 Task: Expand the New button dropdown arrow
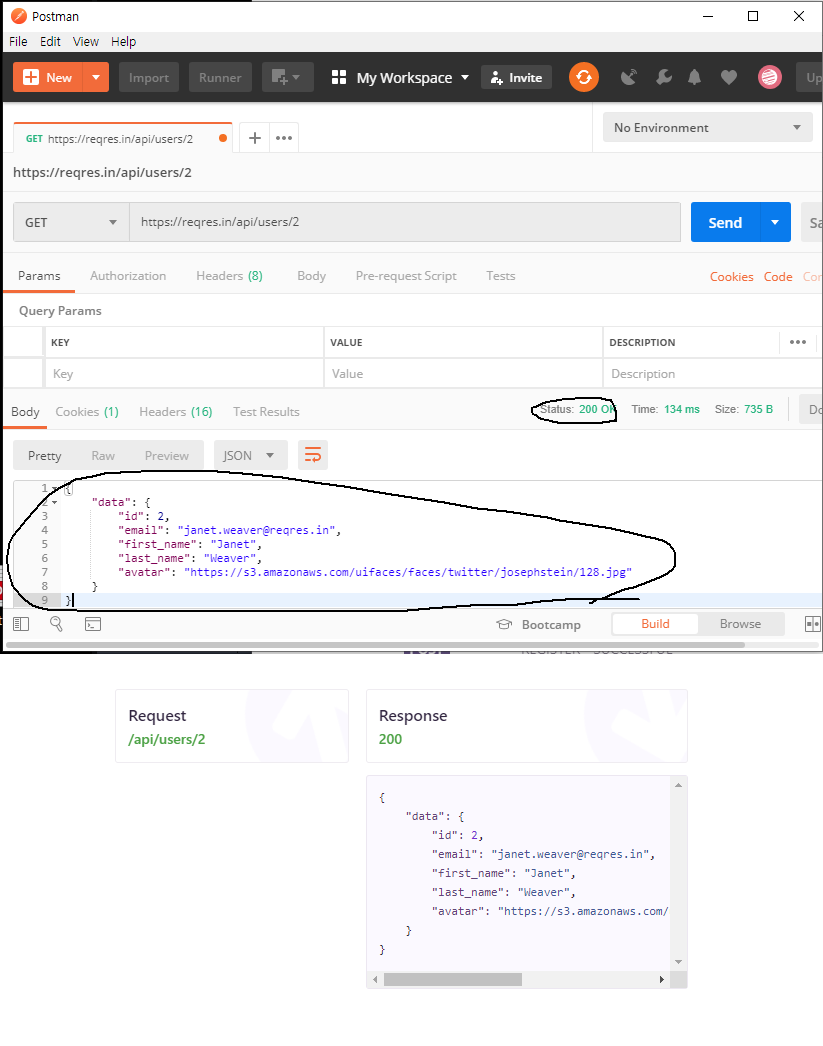(x=96, y=77)
